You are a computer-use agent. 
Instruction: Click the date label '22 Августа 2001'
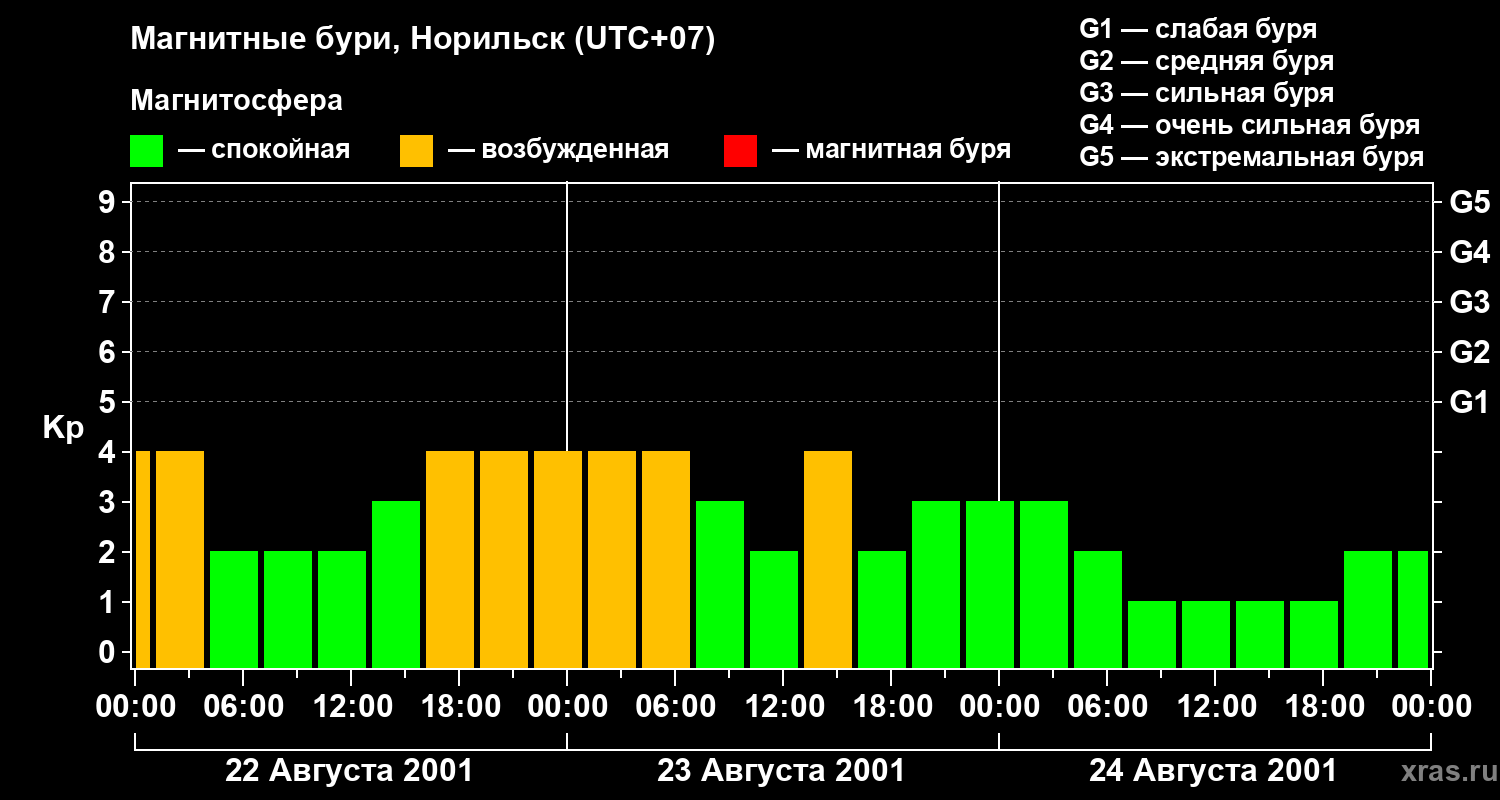[349, 771]
